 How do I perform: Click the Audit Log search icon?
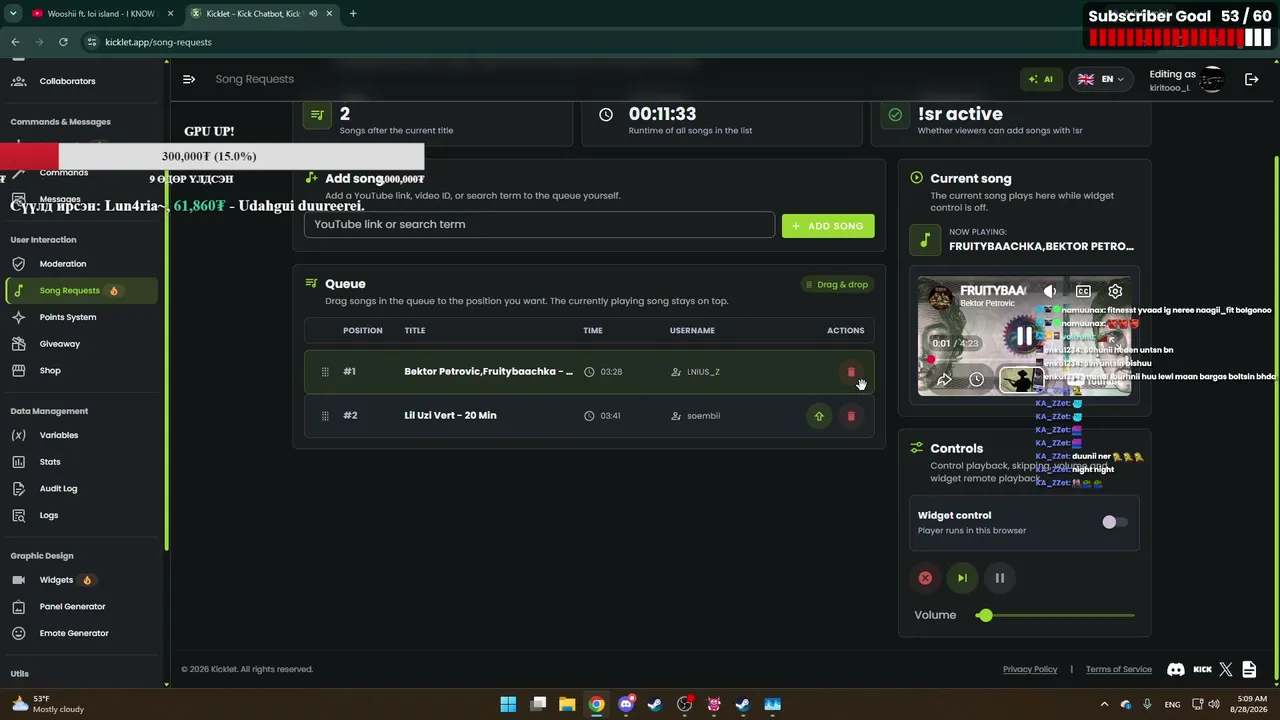(x=18, y=489)
